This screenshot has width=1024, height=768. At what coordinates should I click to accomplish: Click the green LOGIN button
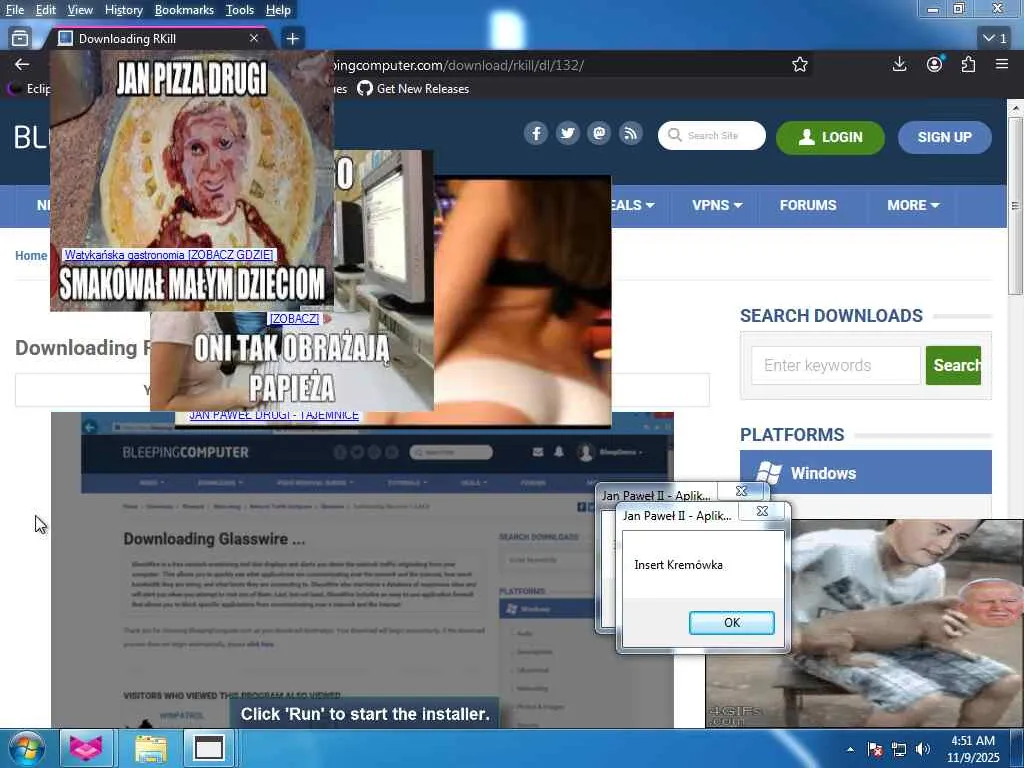[x=830, y=137]
